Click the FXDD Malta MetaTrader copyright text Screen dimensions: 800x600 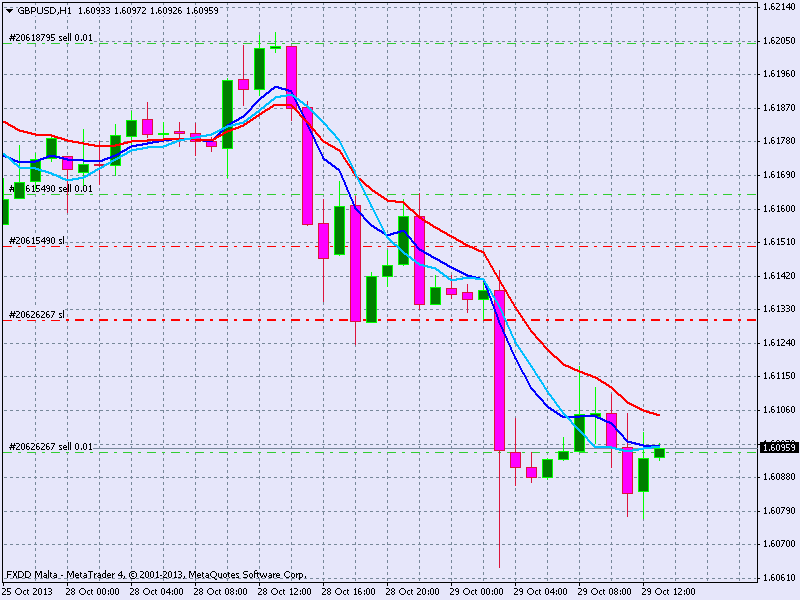pos(155,575)
